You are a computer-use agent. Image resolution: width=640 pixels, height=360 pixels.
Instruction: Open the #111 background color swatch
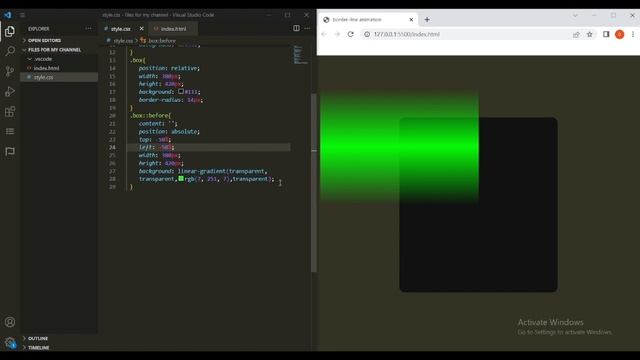tap(181, 92)
